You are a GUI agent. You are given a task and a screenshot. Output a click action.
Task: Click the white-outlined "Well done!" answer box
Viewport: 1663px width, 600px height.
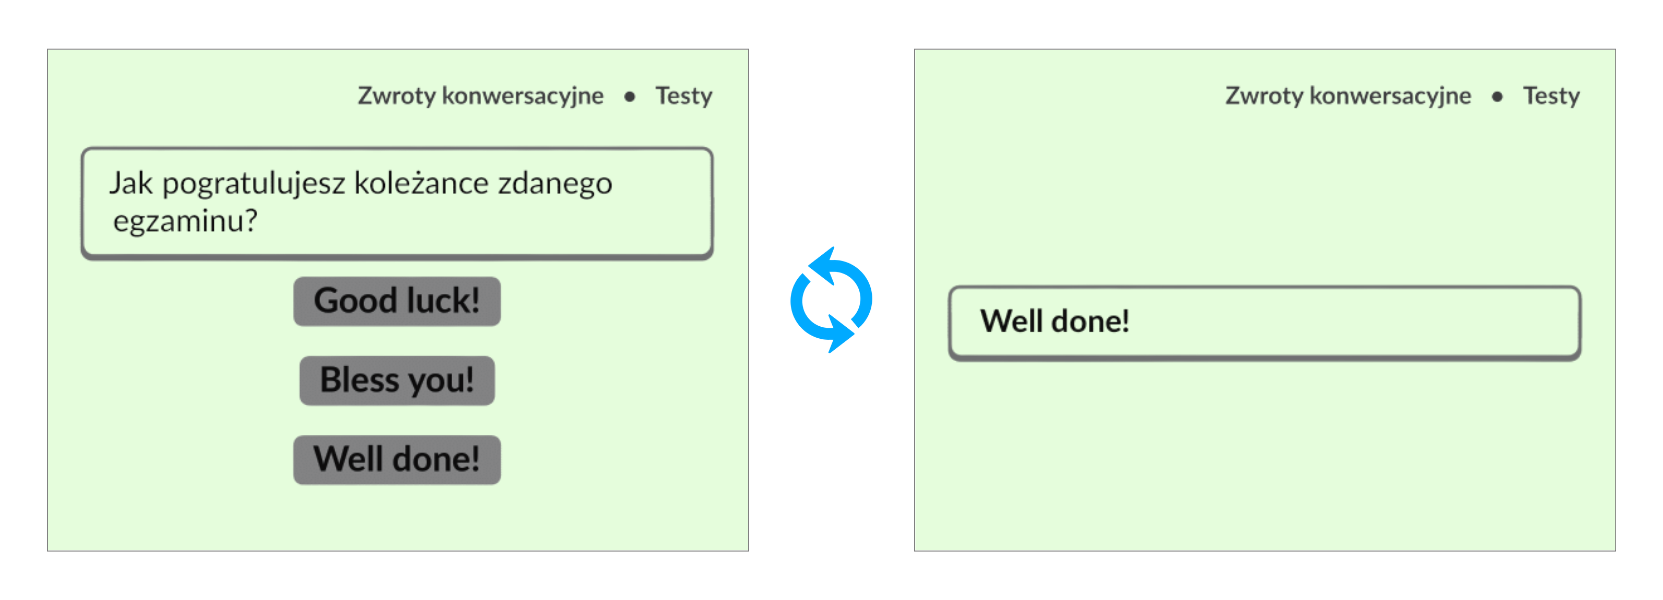1264,322
